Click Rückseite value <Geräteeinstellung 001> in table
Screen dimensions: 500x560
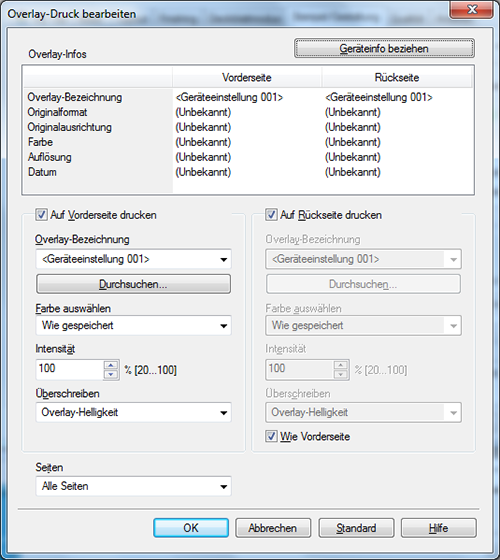(379, 97)
